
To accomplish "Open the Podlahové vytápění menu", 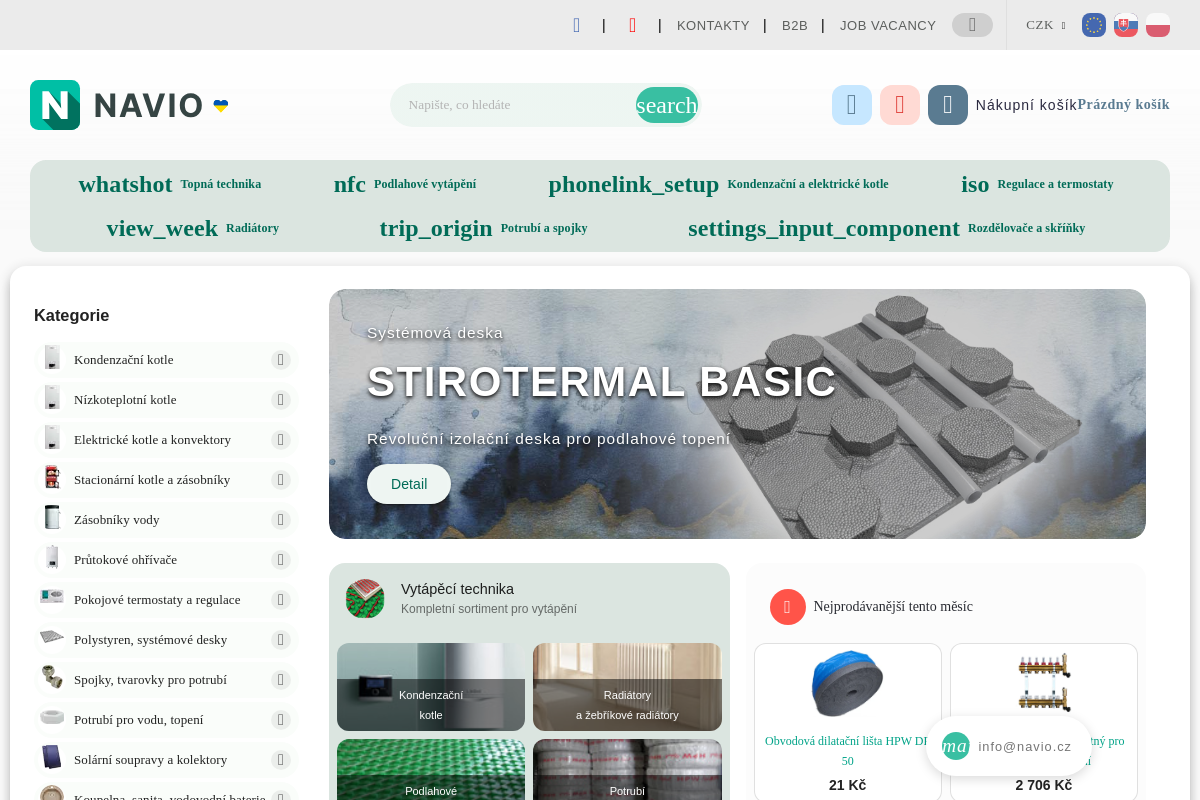I will pyautogui.click(x=425, y=184).
